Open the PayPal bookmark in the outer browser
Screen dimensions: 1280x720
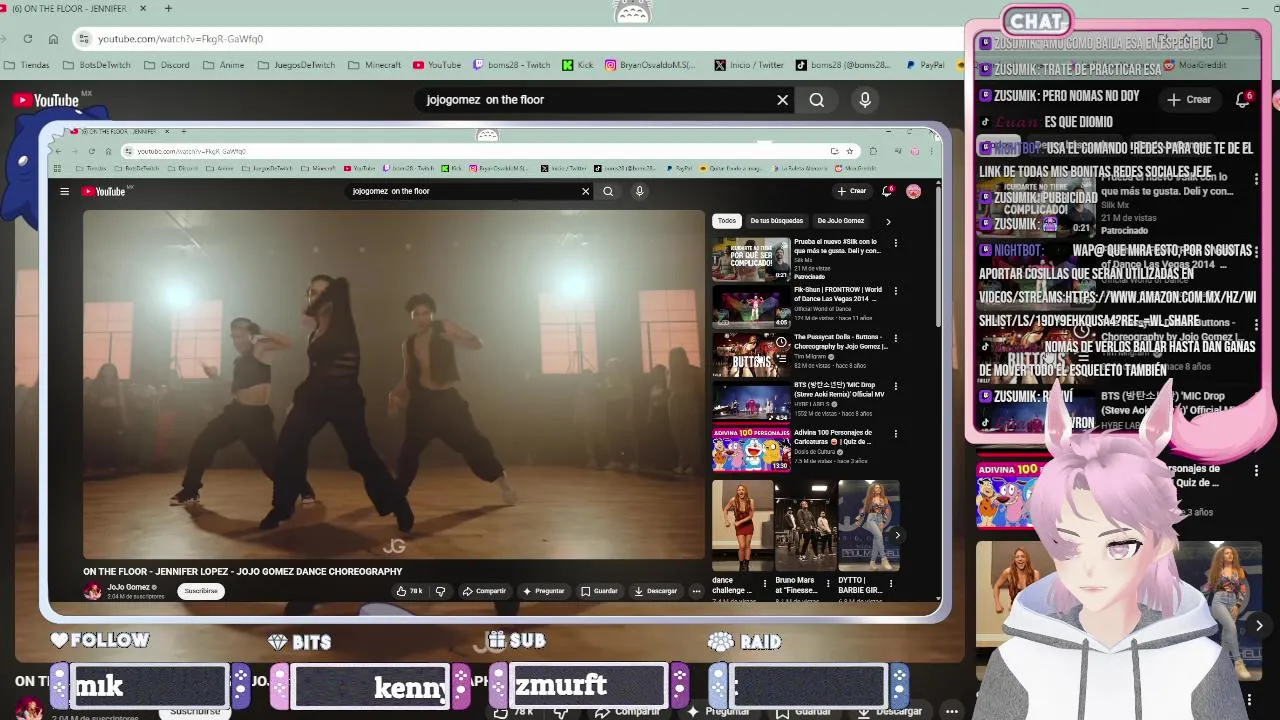click(925, 65)
